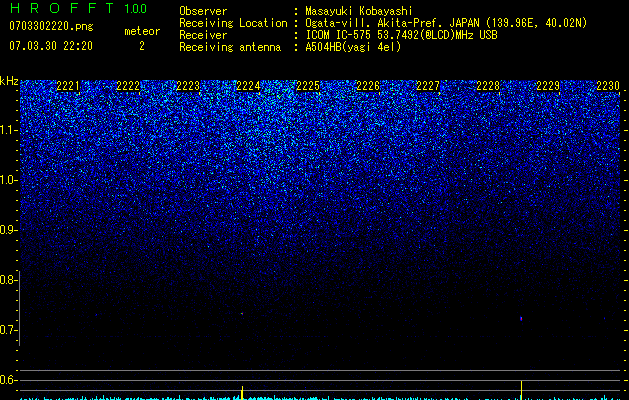Click the 0.8 kHz axis label
The width and height of the screenshot is (629, 400).
pyautogui.click(x=7, y=280)
